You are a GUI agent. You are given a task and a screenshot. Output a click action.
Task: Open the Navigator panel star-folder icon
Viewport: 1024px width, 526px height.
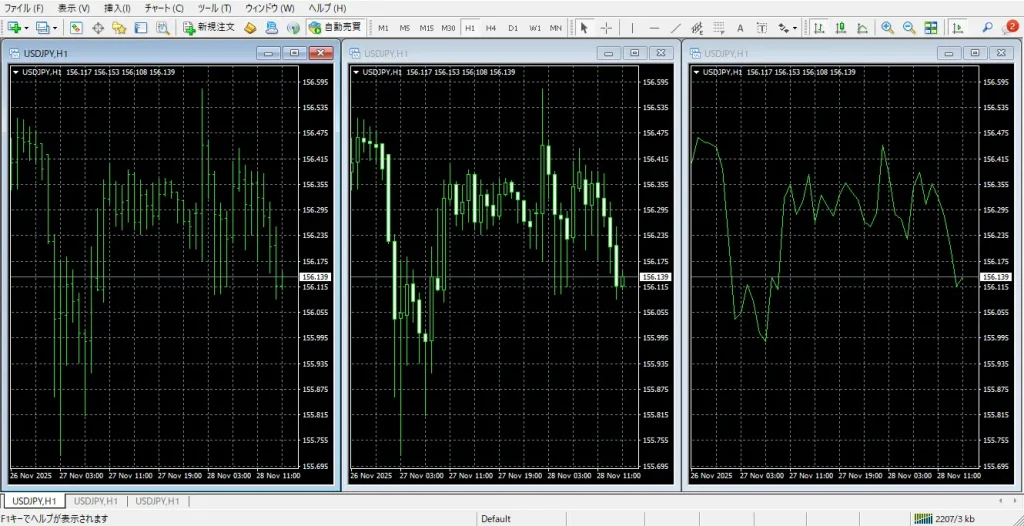coord(119,28)
